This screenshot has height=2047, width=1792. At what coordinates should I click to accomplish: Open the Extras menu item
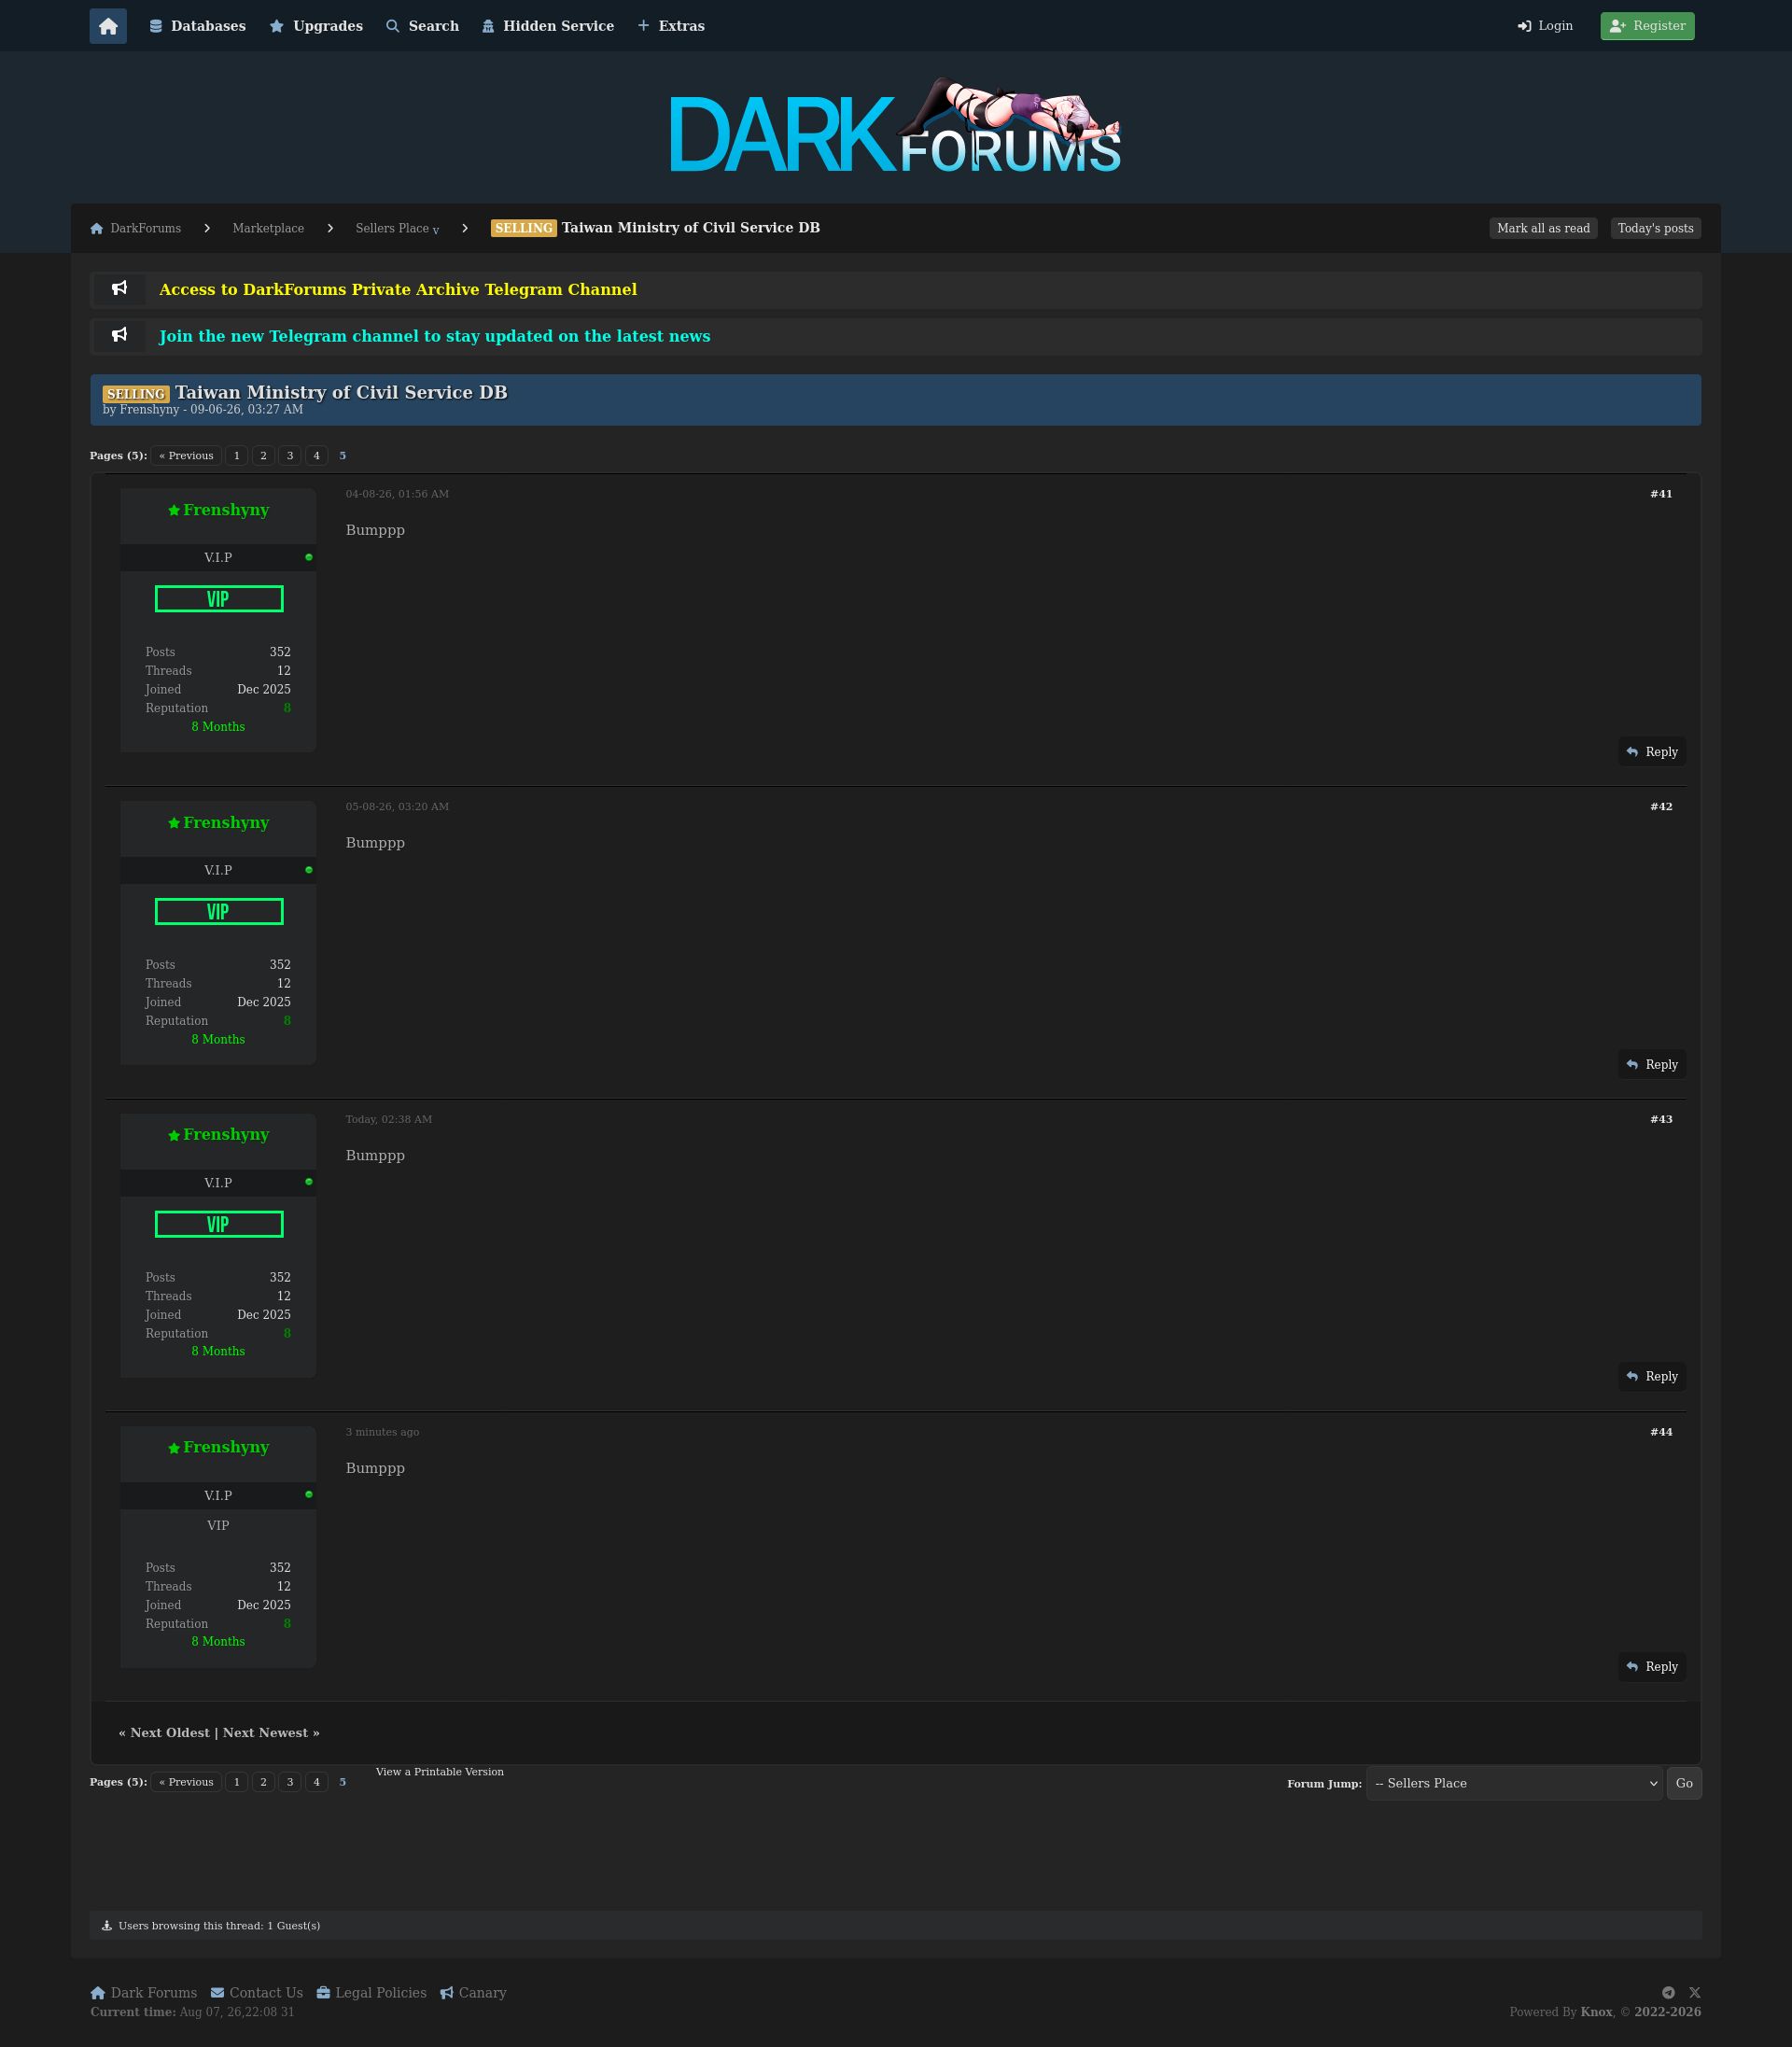(671, 26)
